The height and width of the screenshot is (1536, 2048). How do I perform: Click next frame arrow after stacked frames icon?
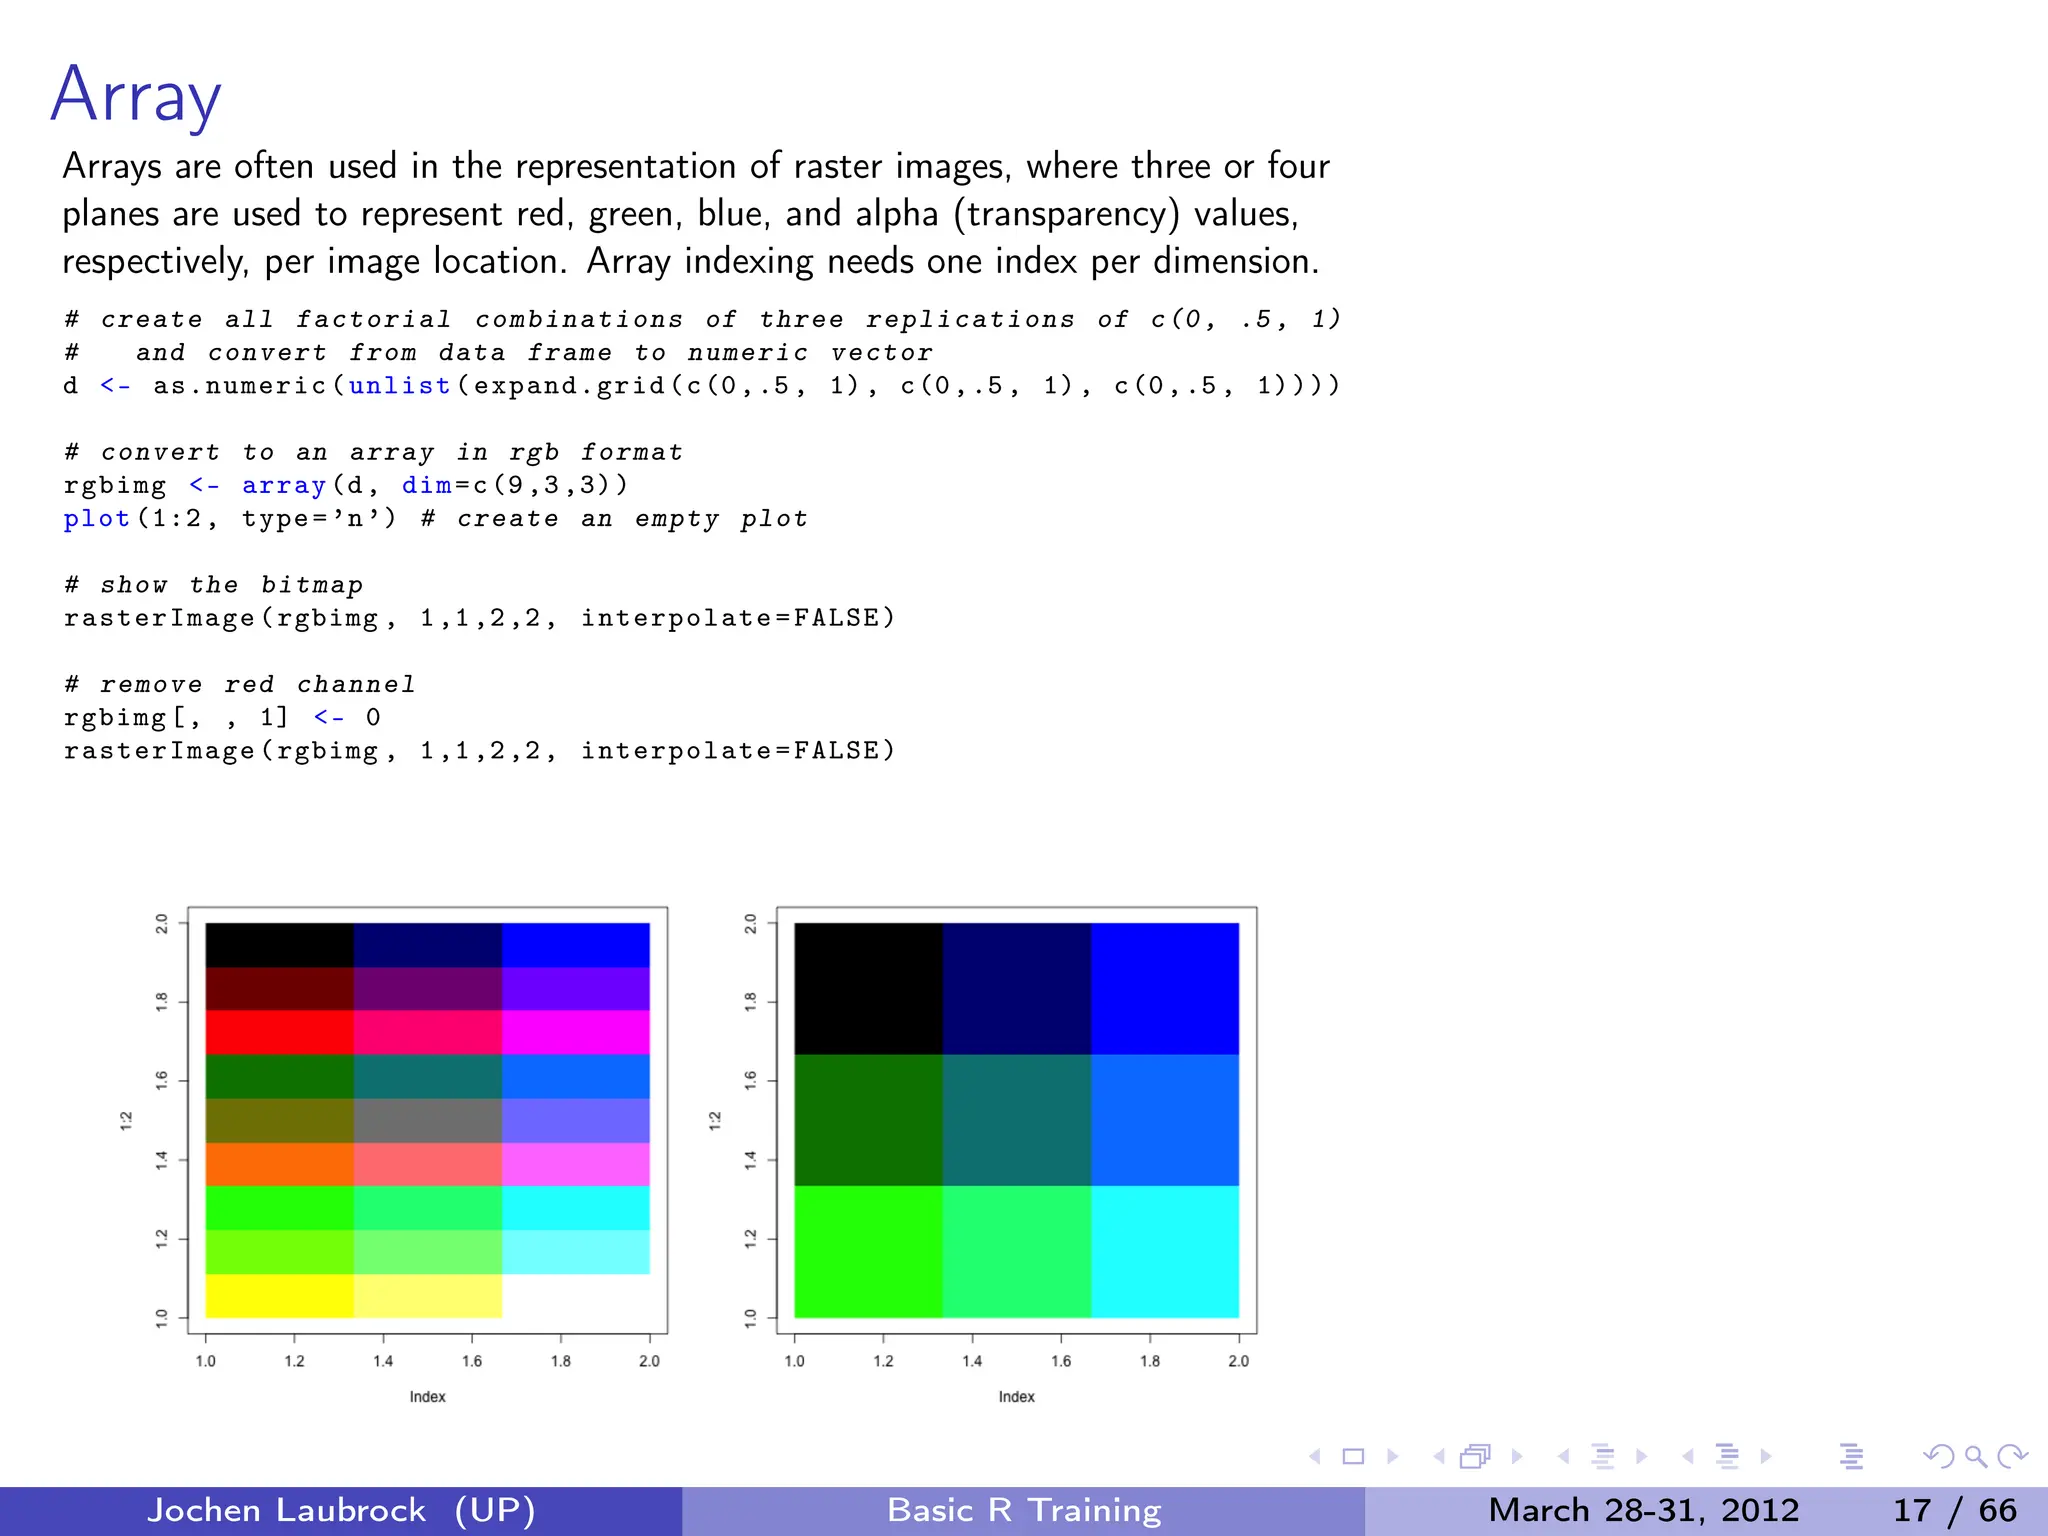(1517, 1457)
